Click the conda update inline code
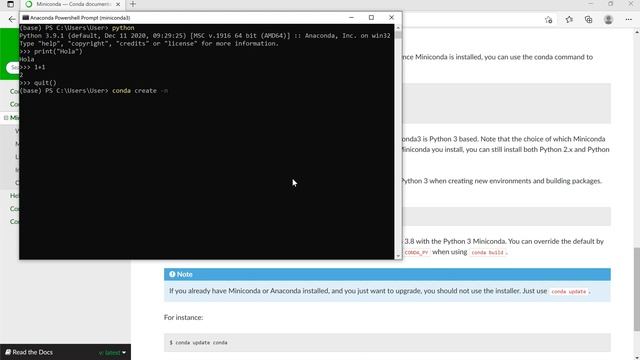The image size is (640, 360). coord(569,291)
